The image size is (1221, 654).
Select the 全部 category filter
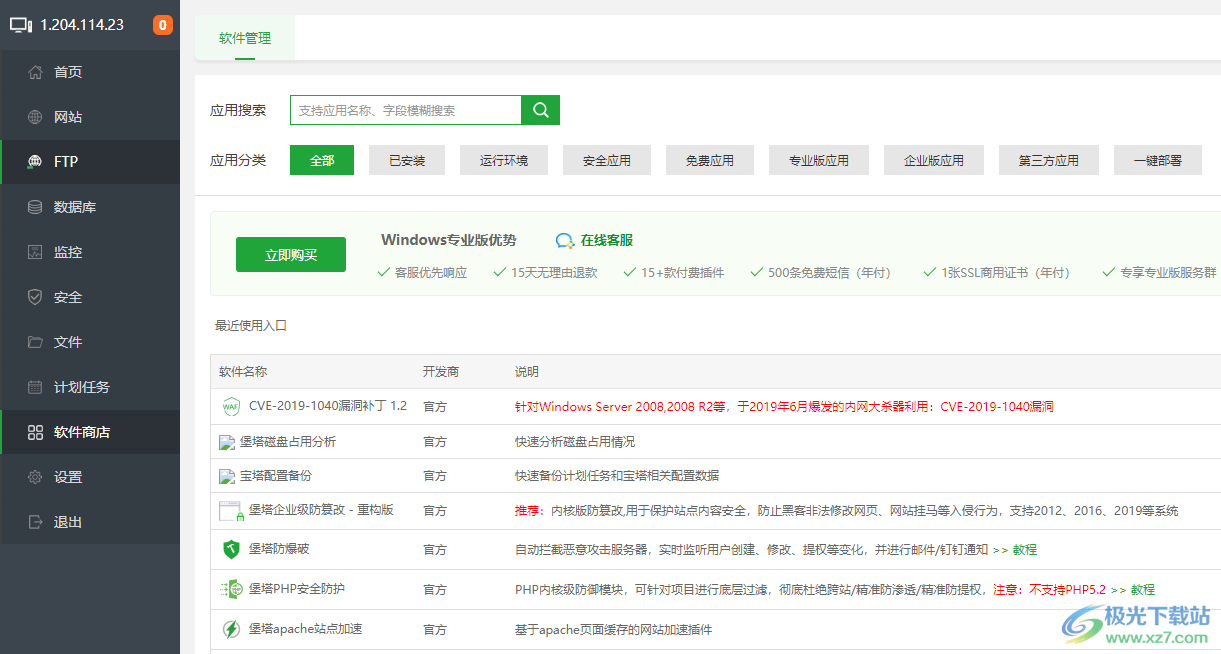point(322,160)
